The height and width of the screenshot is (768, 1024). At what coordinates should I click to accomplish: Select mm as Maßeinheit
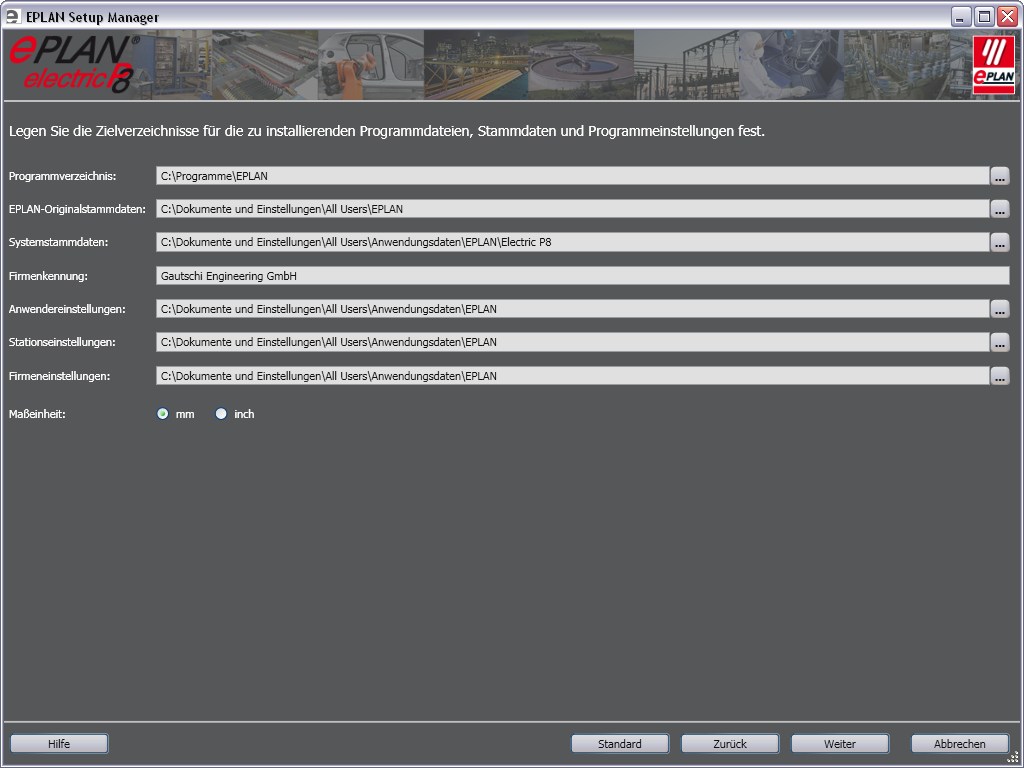(x=163, y=413)
